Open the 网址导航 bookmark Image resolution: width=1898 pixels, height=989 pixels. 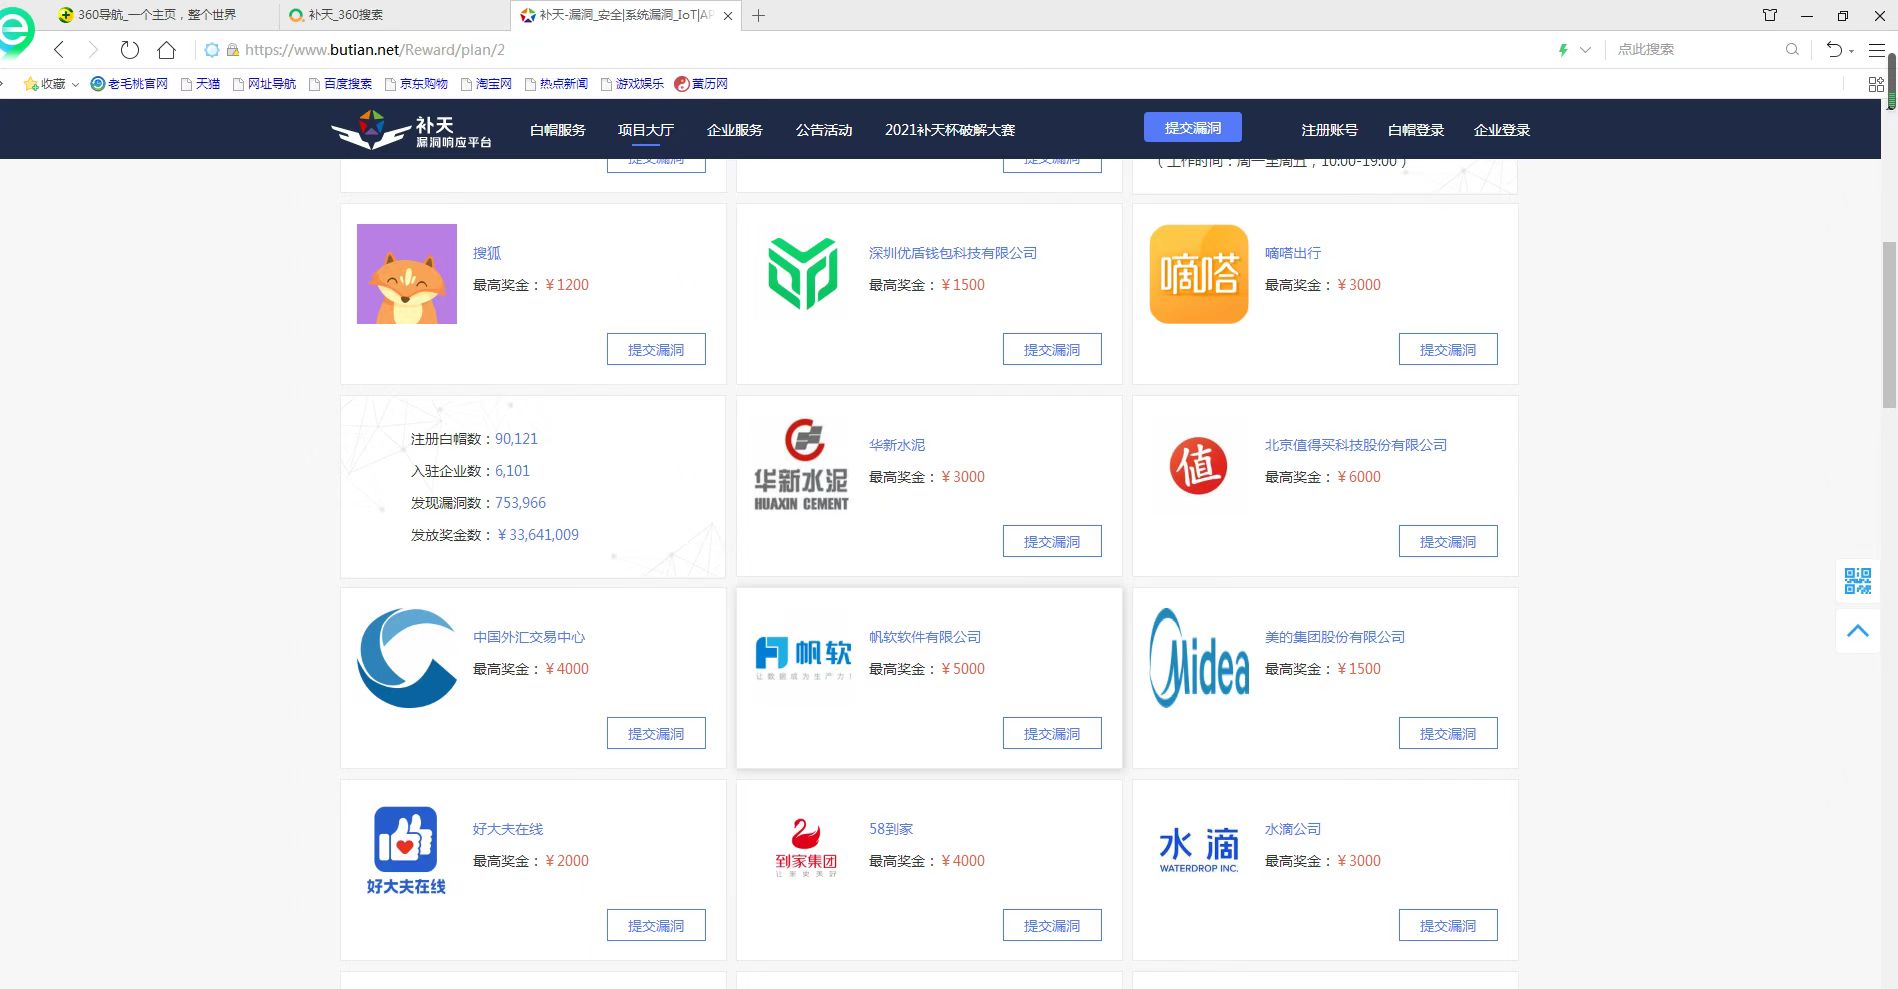[264, 84]
